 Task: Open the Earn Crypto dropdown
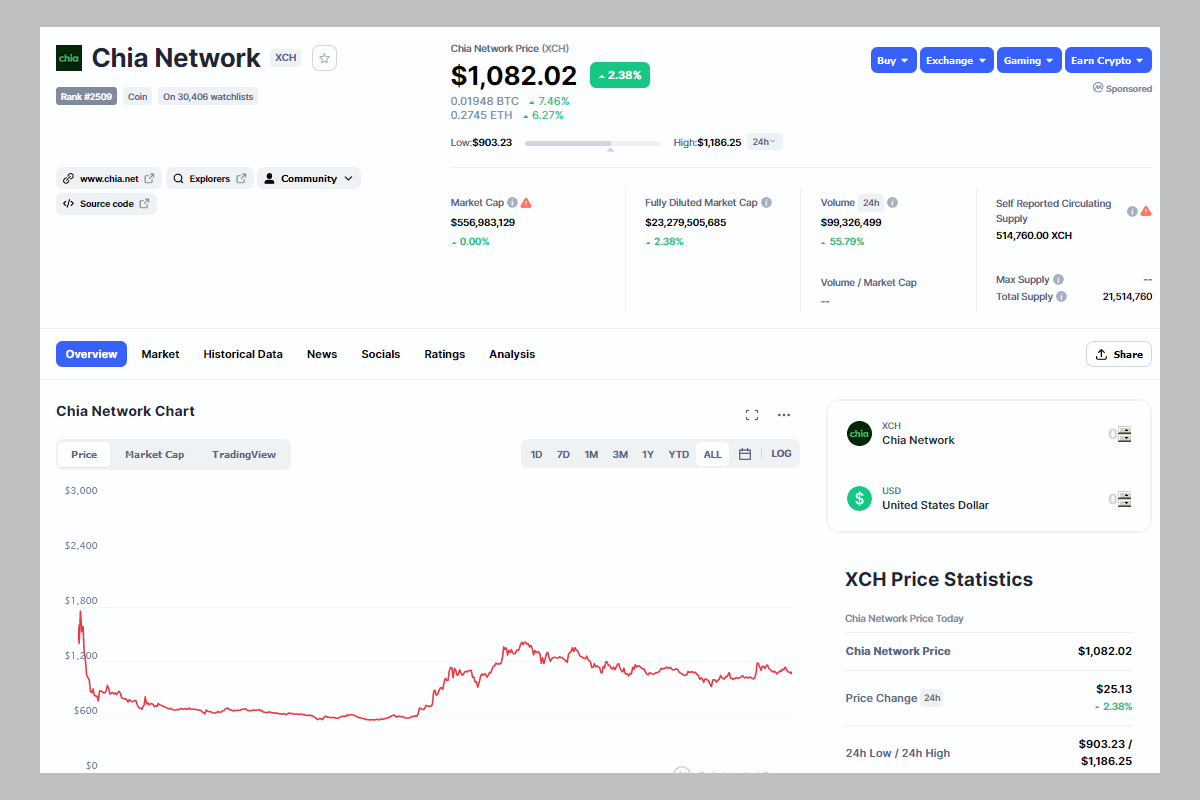click(x=1108, y=61)
